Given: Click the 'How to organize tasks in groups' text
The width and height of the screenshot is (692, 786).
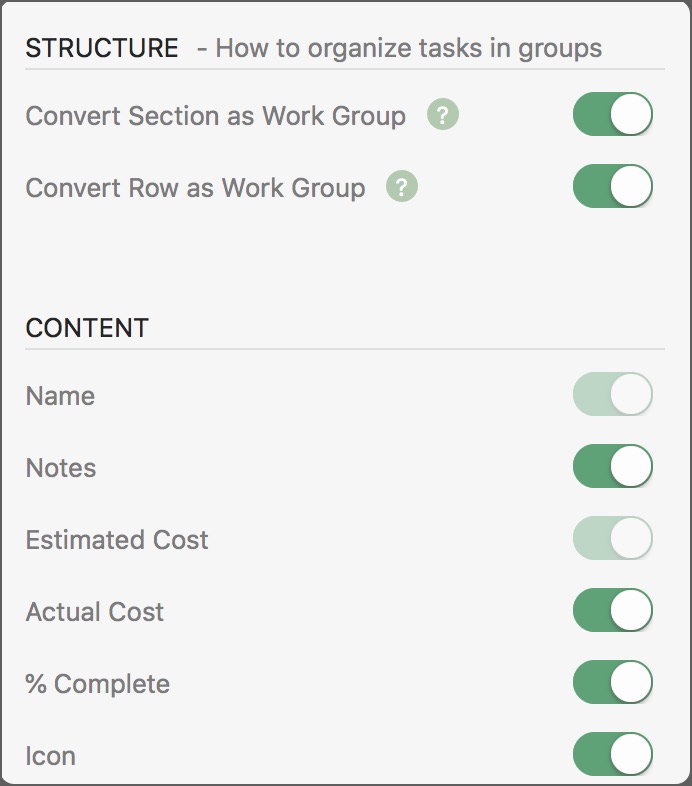Looking at the screenshot, I should tap(408, 47).
